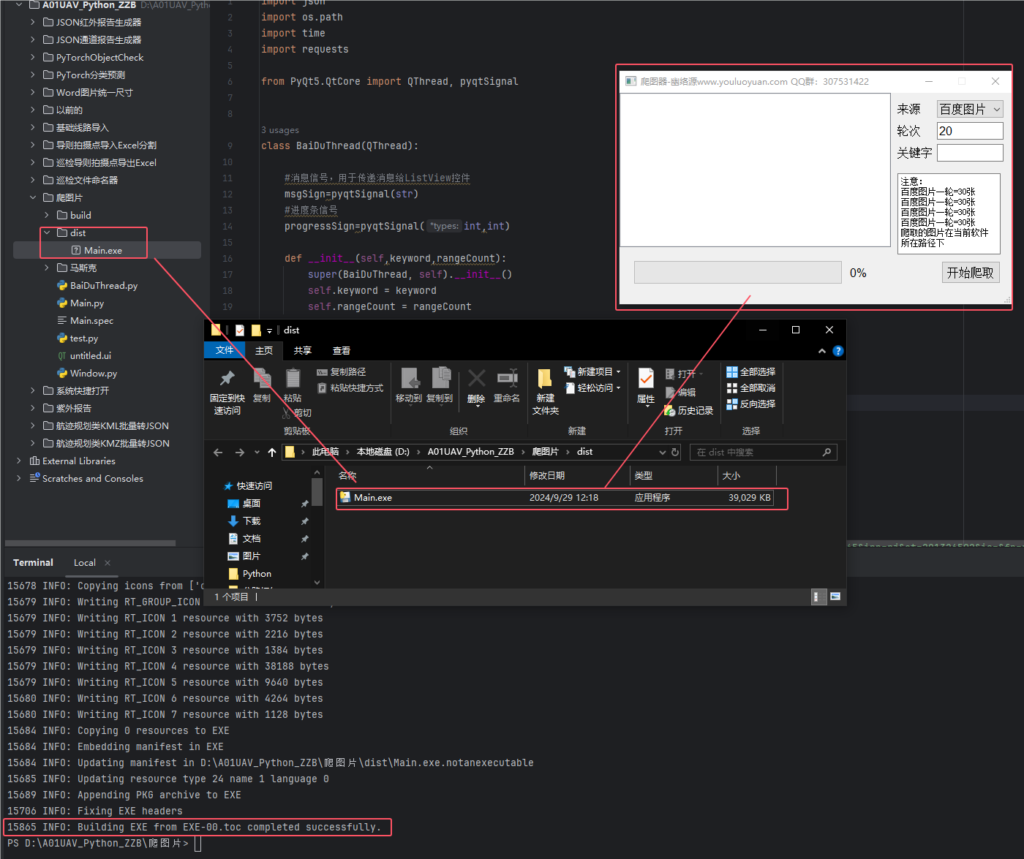Click the 属性 properties checkmark icon
This screenshot has height=859, width=1024.
[x=646, y=379]
